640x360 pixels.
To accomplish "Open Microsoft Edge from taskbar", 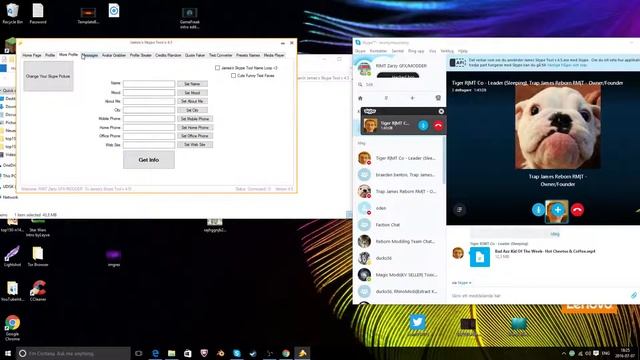I will click(x=155, y=353).
